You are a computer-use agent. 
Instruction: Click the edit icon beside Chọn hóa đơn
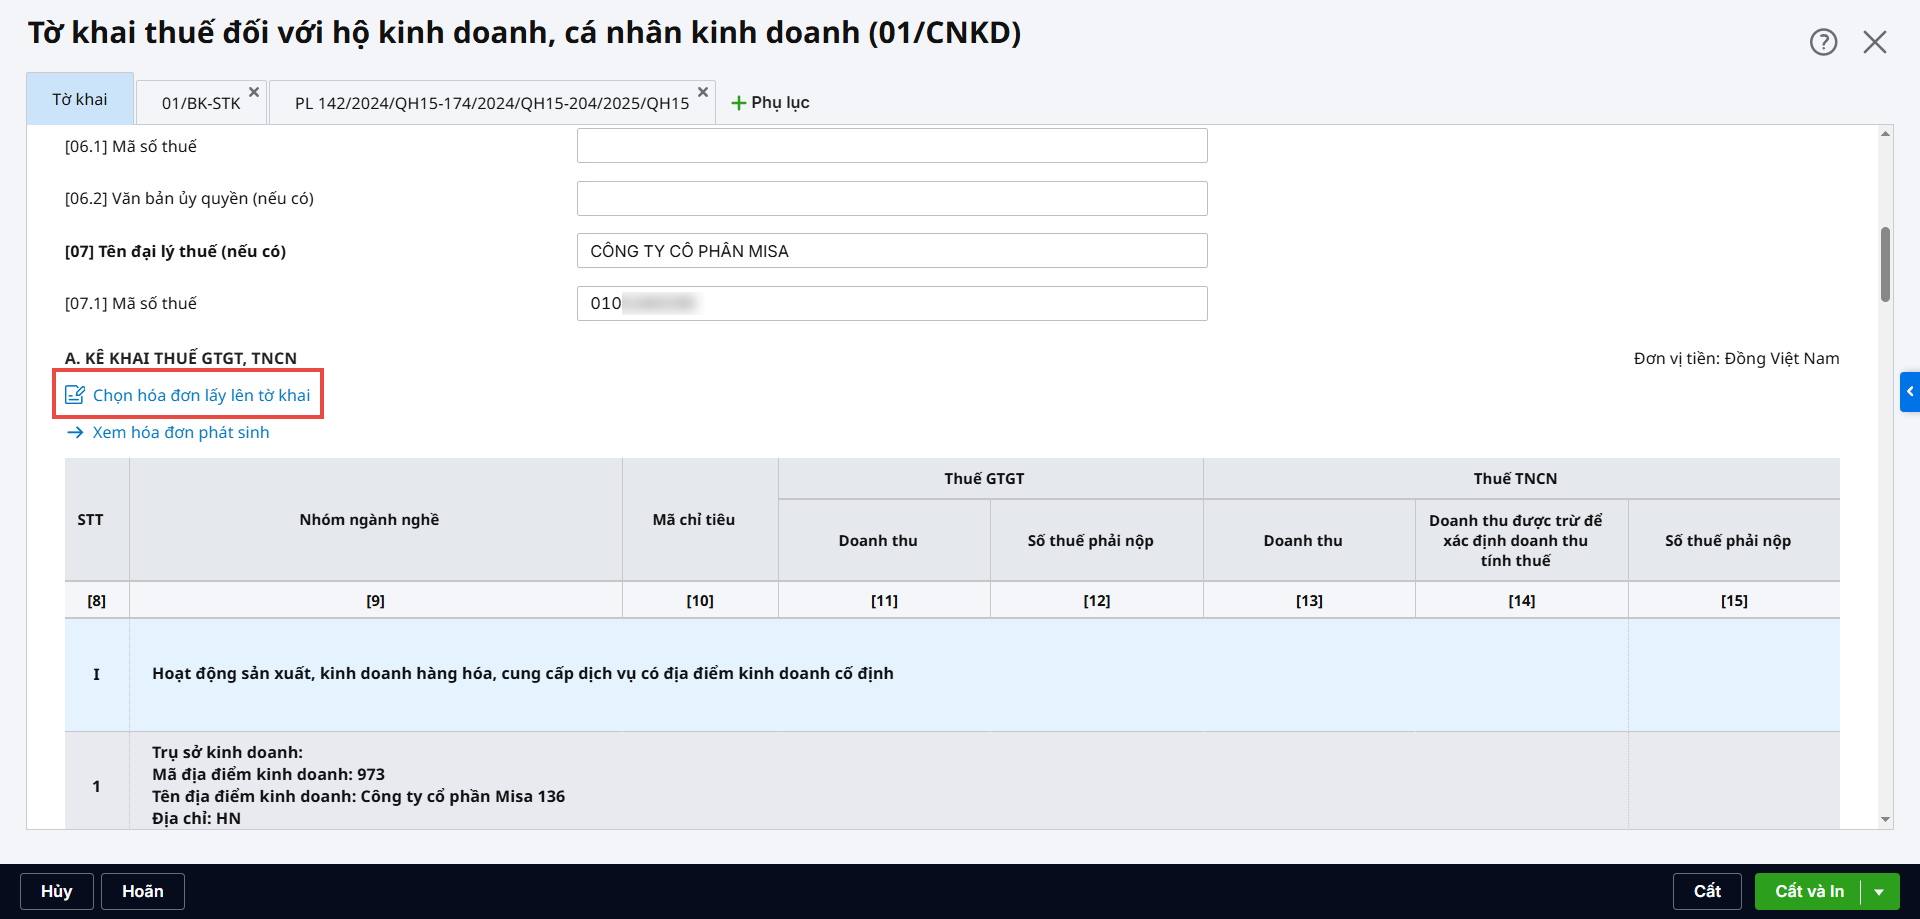75,395
